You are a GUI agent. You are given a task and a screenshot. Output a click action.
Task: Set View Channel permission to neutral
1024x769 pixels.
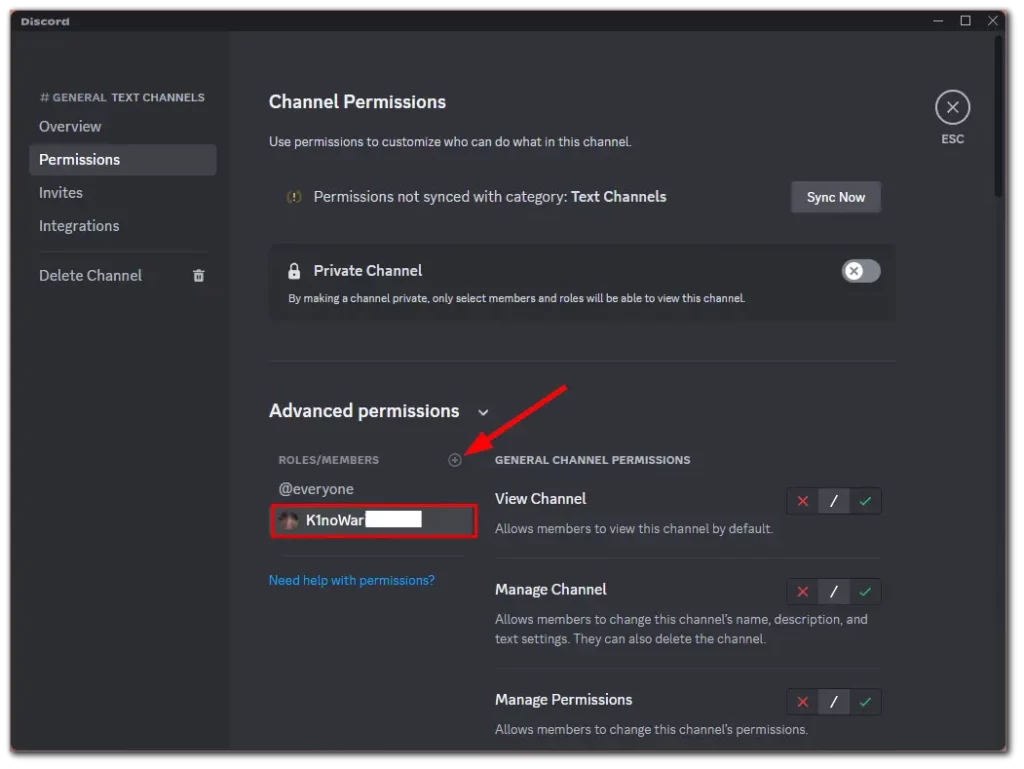click(x=833, y=501)
